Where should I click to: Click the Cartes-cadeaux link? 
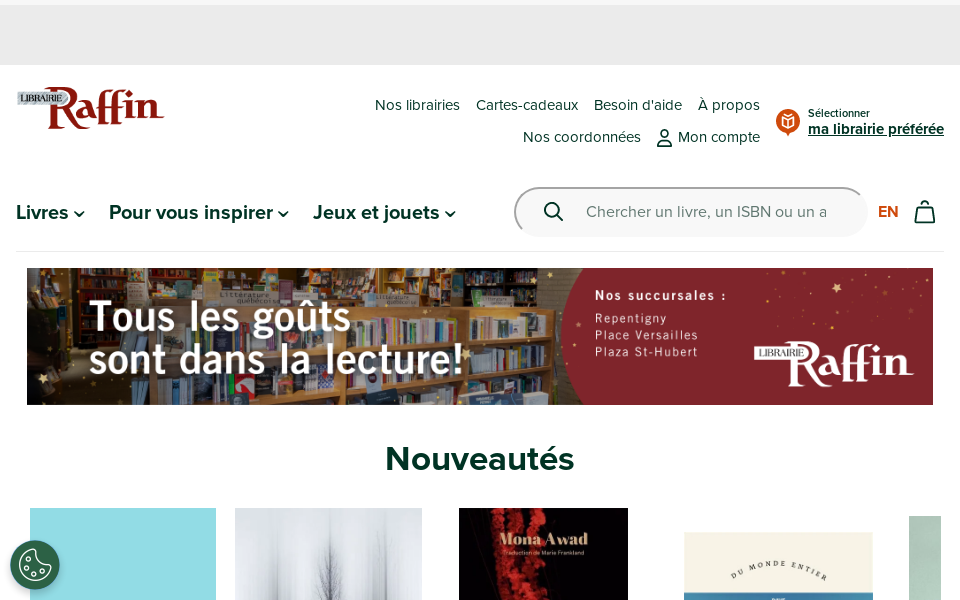coord(527,105)
